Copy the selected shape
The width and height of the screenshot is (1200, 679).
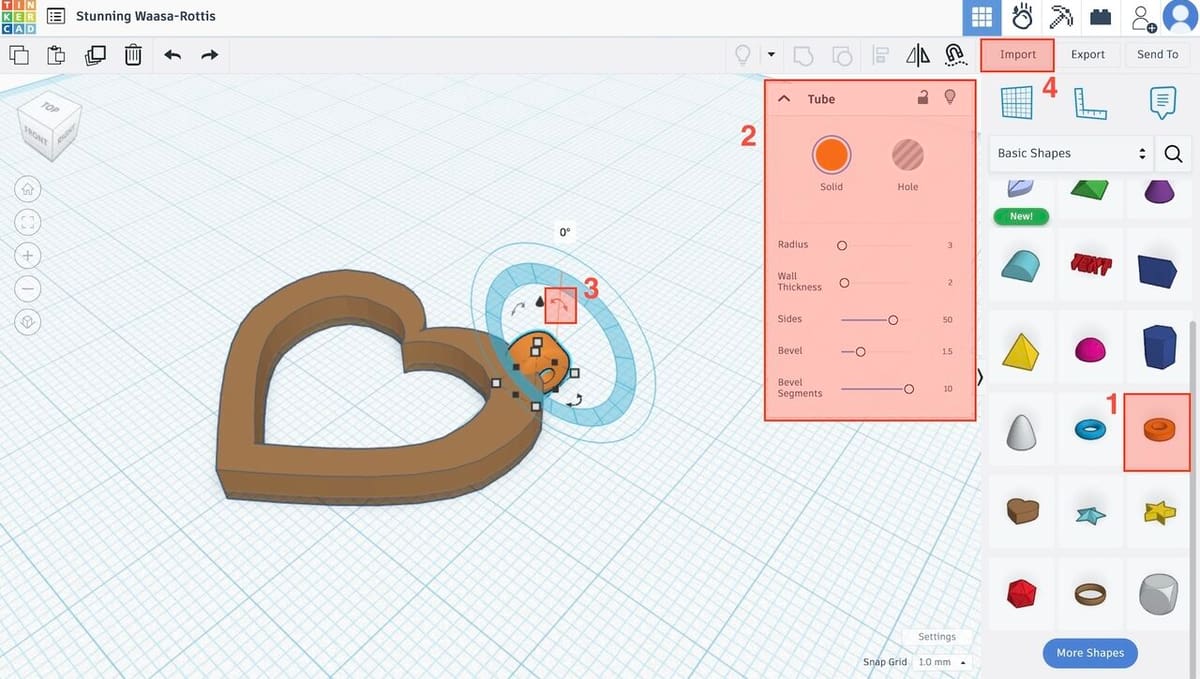tap(19, 55)
